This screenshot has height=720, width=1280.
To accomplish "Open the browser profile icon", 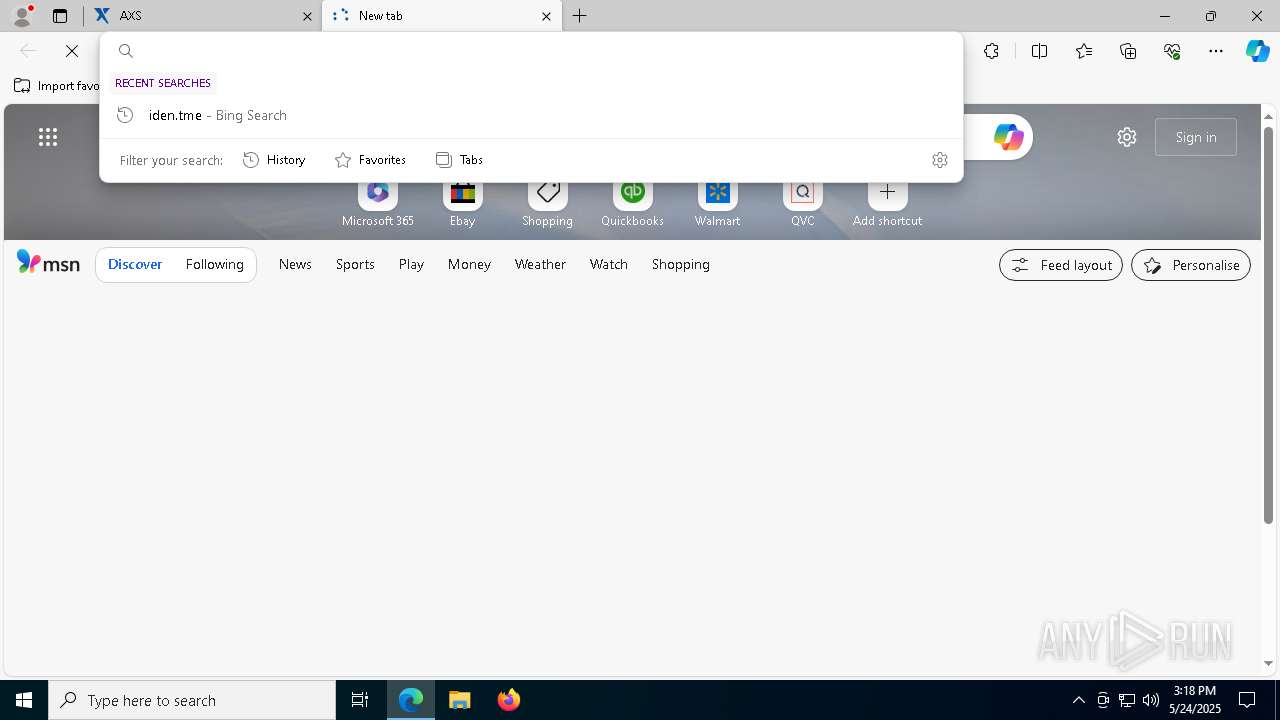I will [x=22, y=16].
